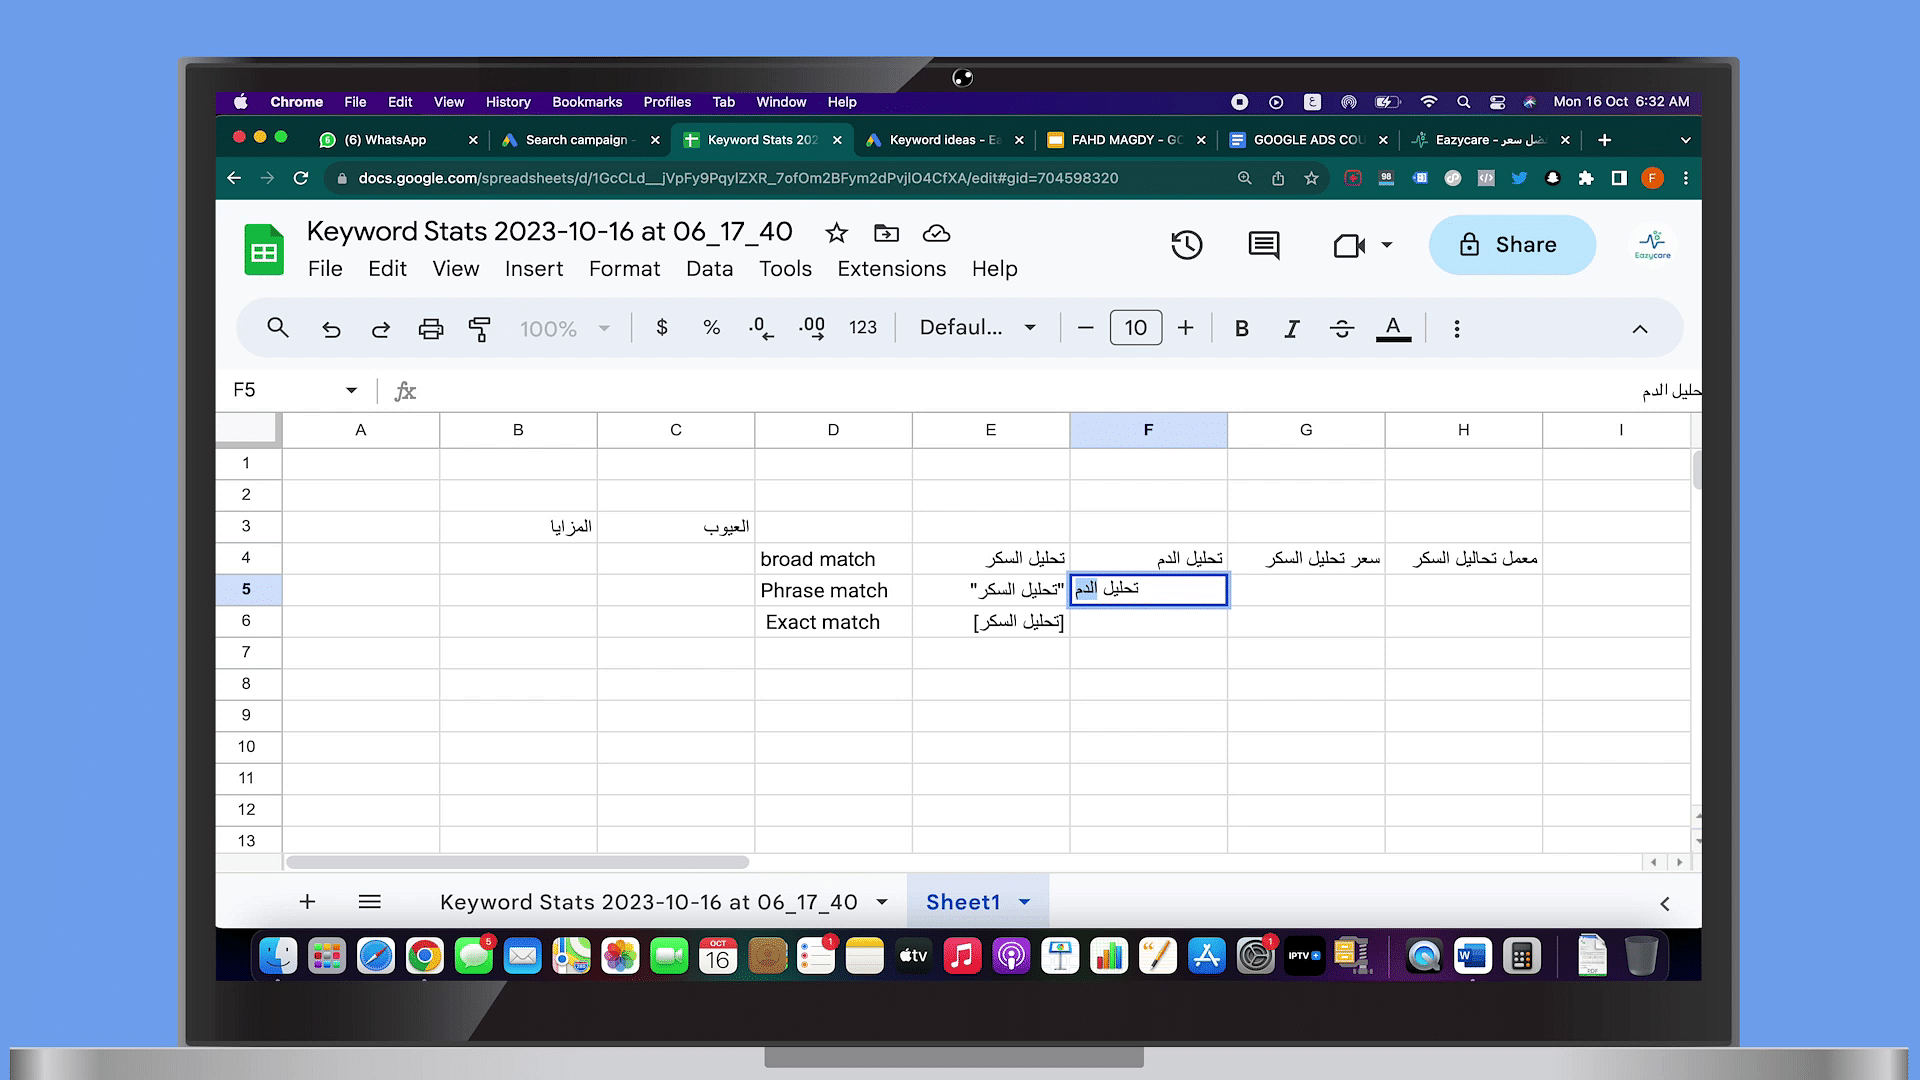Select row 5 header
Viewport: 1920px width, 1080px height.
[247, 590]
